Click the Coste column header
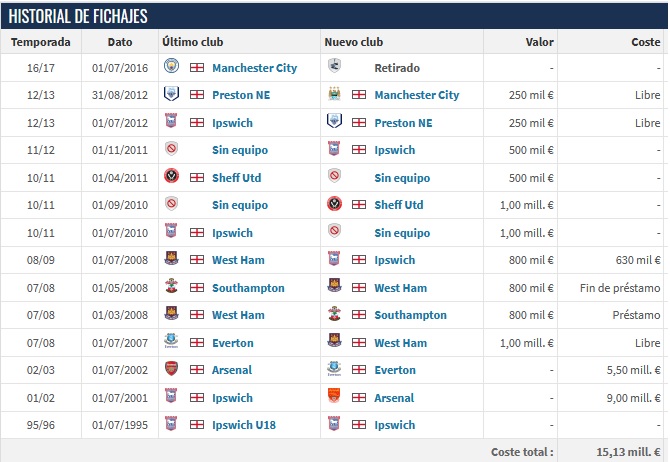670x462 pixels. [x=644, y=42]
